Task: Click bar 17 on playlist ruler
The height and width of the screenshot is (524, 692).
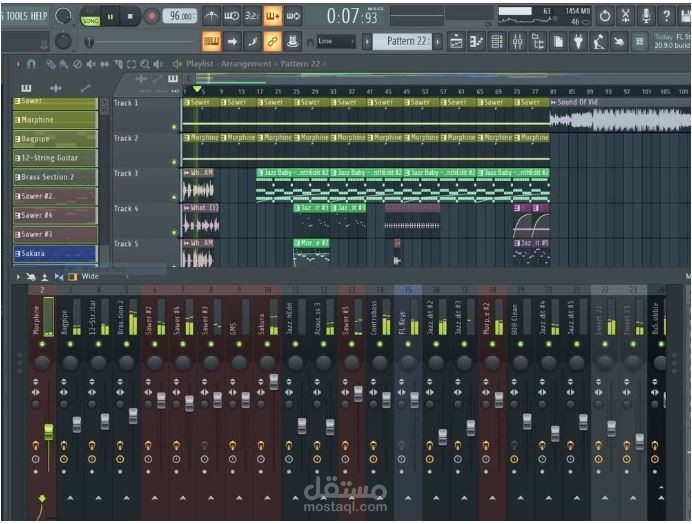Action: pos(260,92)
